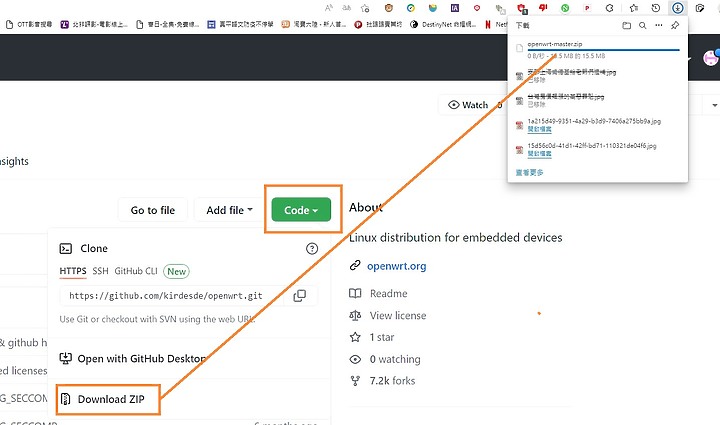
Task: Expand dropdown arrow right of downloads panel
Action: 714,105
